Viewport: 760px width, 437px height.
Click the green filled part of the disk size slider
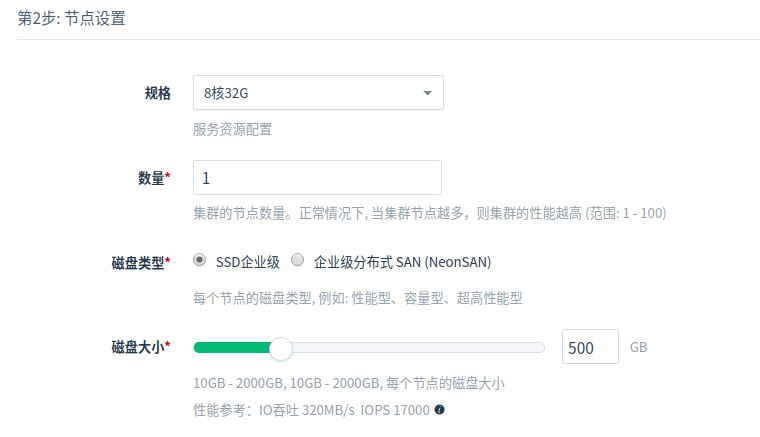point(232,348)
